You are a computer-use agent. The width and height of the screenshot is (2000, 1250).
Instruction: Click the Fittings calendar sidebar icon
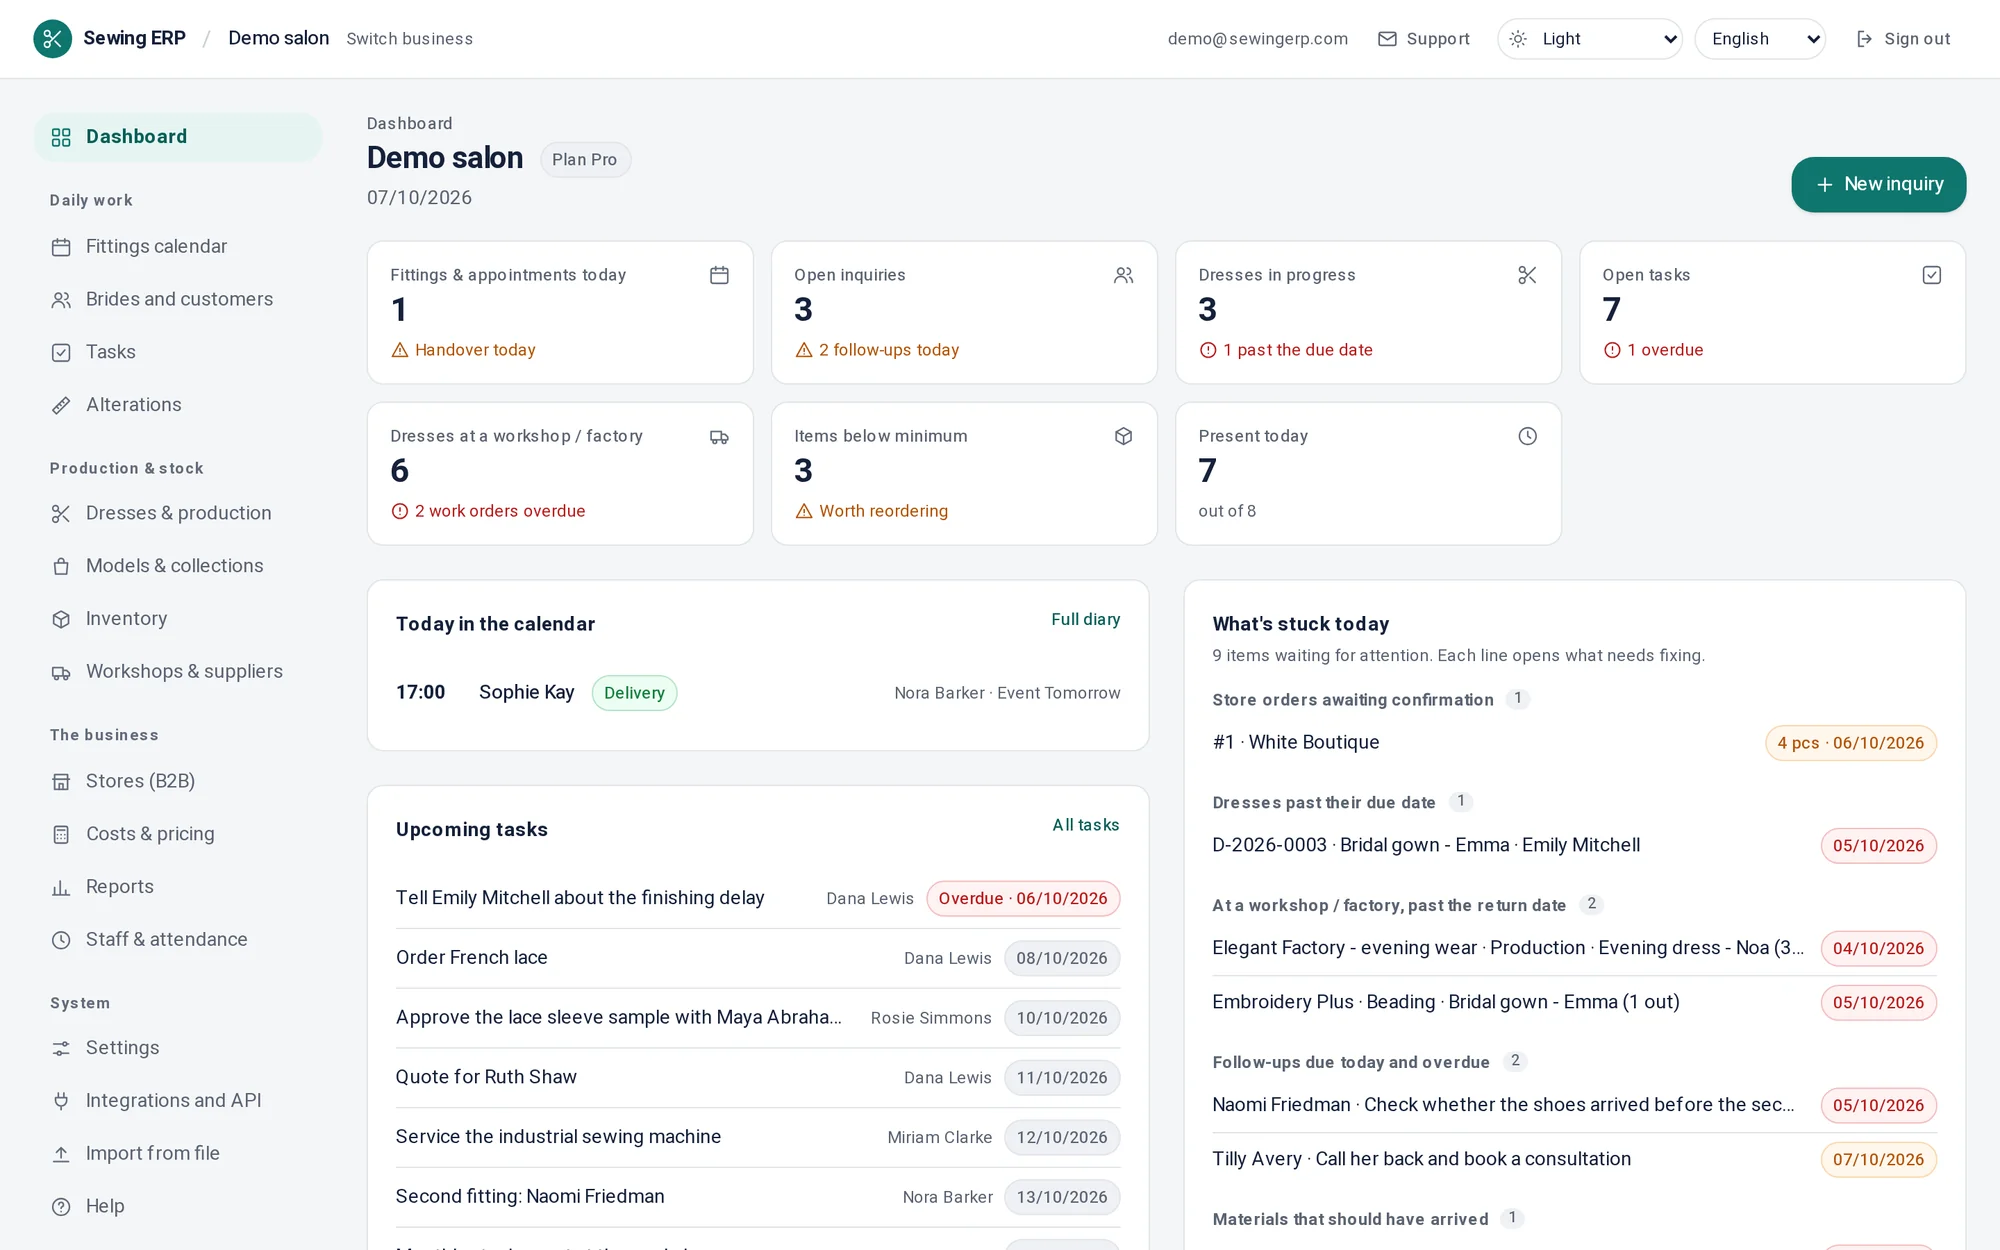pos(61,247)
